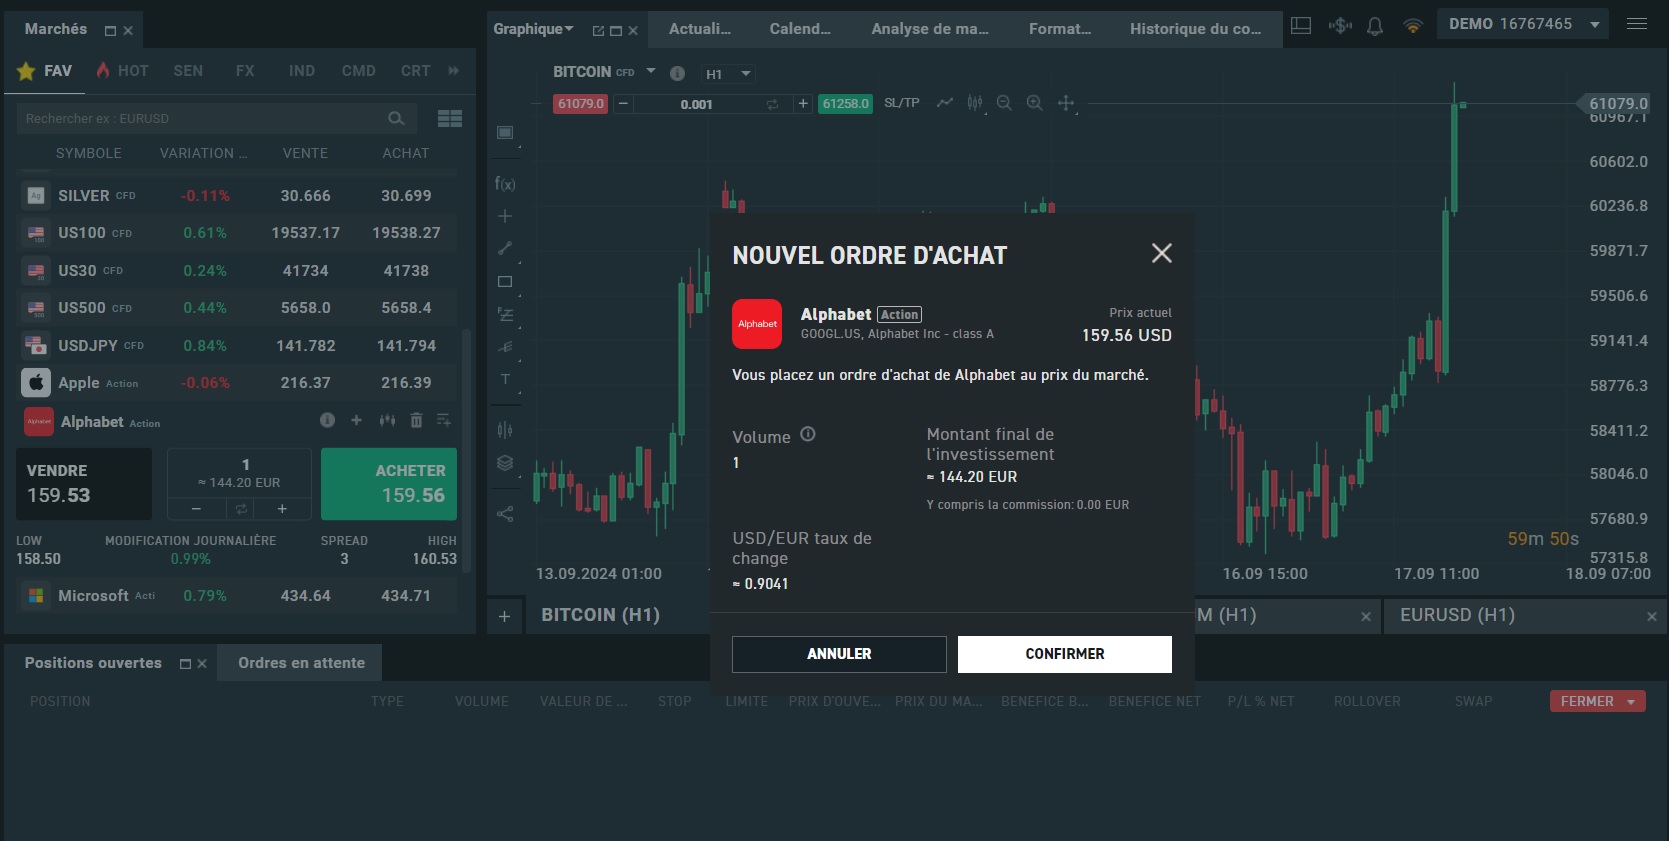Select the line chart type icon
This screenshot has width=1669, height=841.
pos(944,103)
